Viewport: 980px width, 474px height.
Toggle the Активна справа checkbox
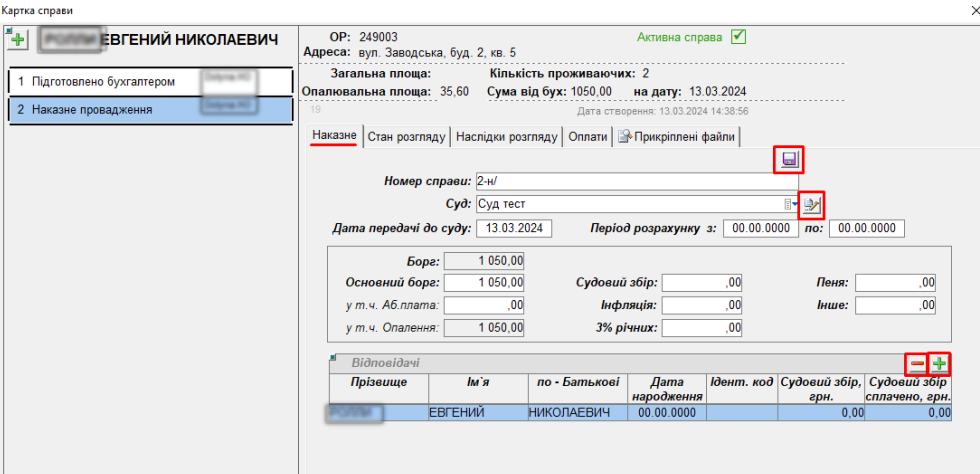[x=739, y=37]
